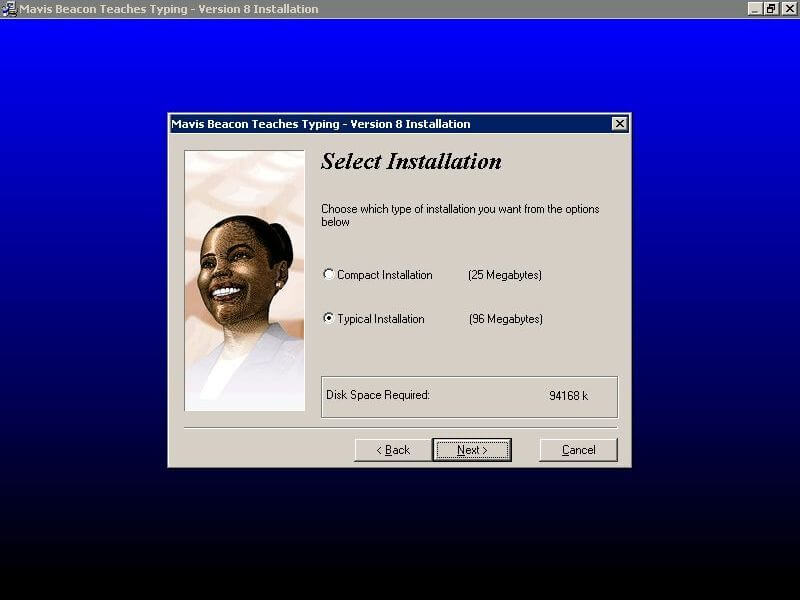Click the '(96 Megabytes)' text
Image resolution: width=800 pixels, height=600 pixels.
[x=506, y=319]
